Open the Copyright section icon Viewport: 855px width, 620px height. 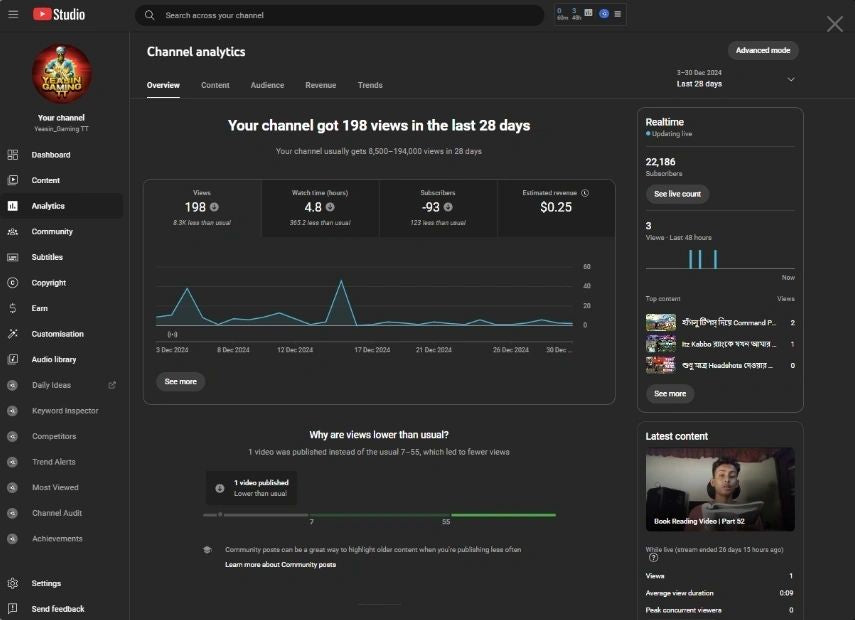(x=13, y=283)
